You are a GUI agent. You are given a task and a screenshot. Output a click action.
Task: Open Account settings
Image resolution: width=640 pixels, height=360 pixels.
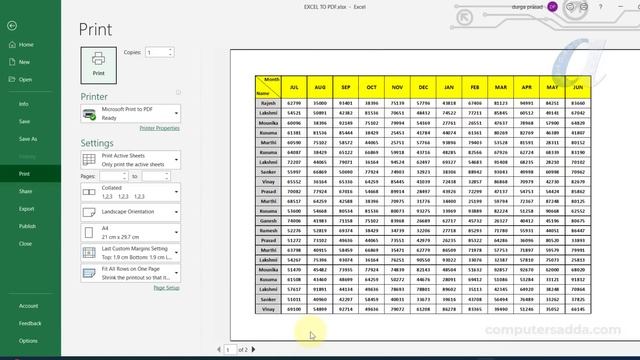click(29, 306)
